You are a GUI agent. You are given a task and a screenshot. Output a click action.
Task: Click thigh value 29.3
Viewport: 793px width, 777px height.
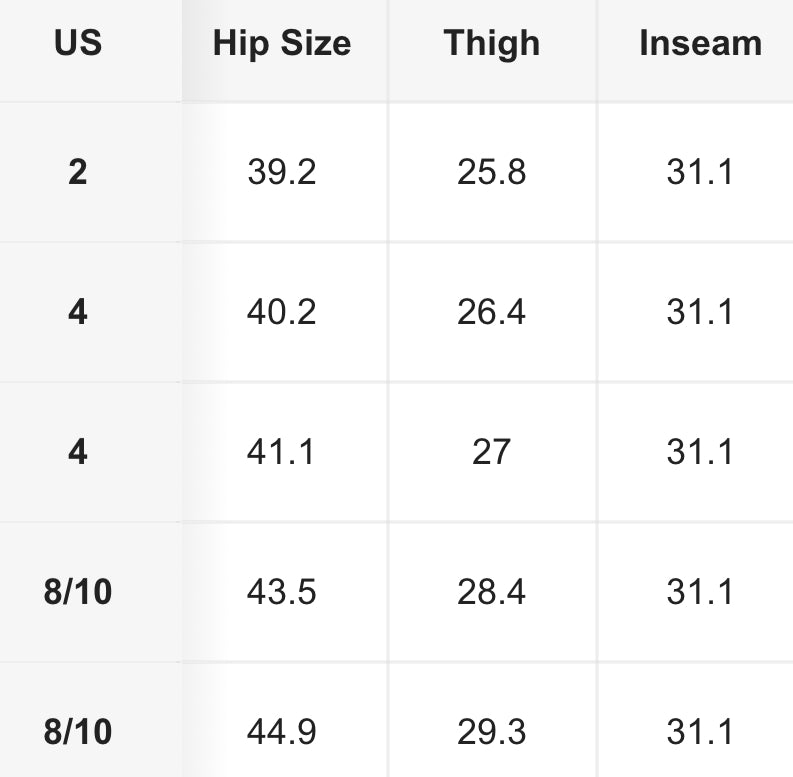click(x=491, y=732)
